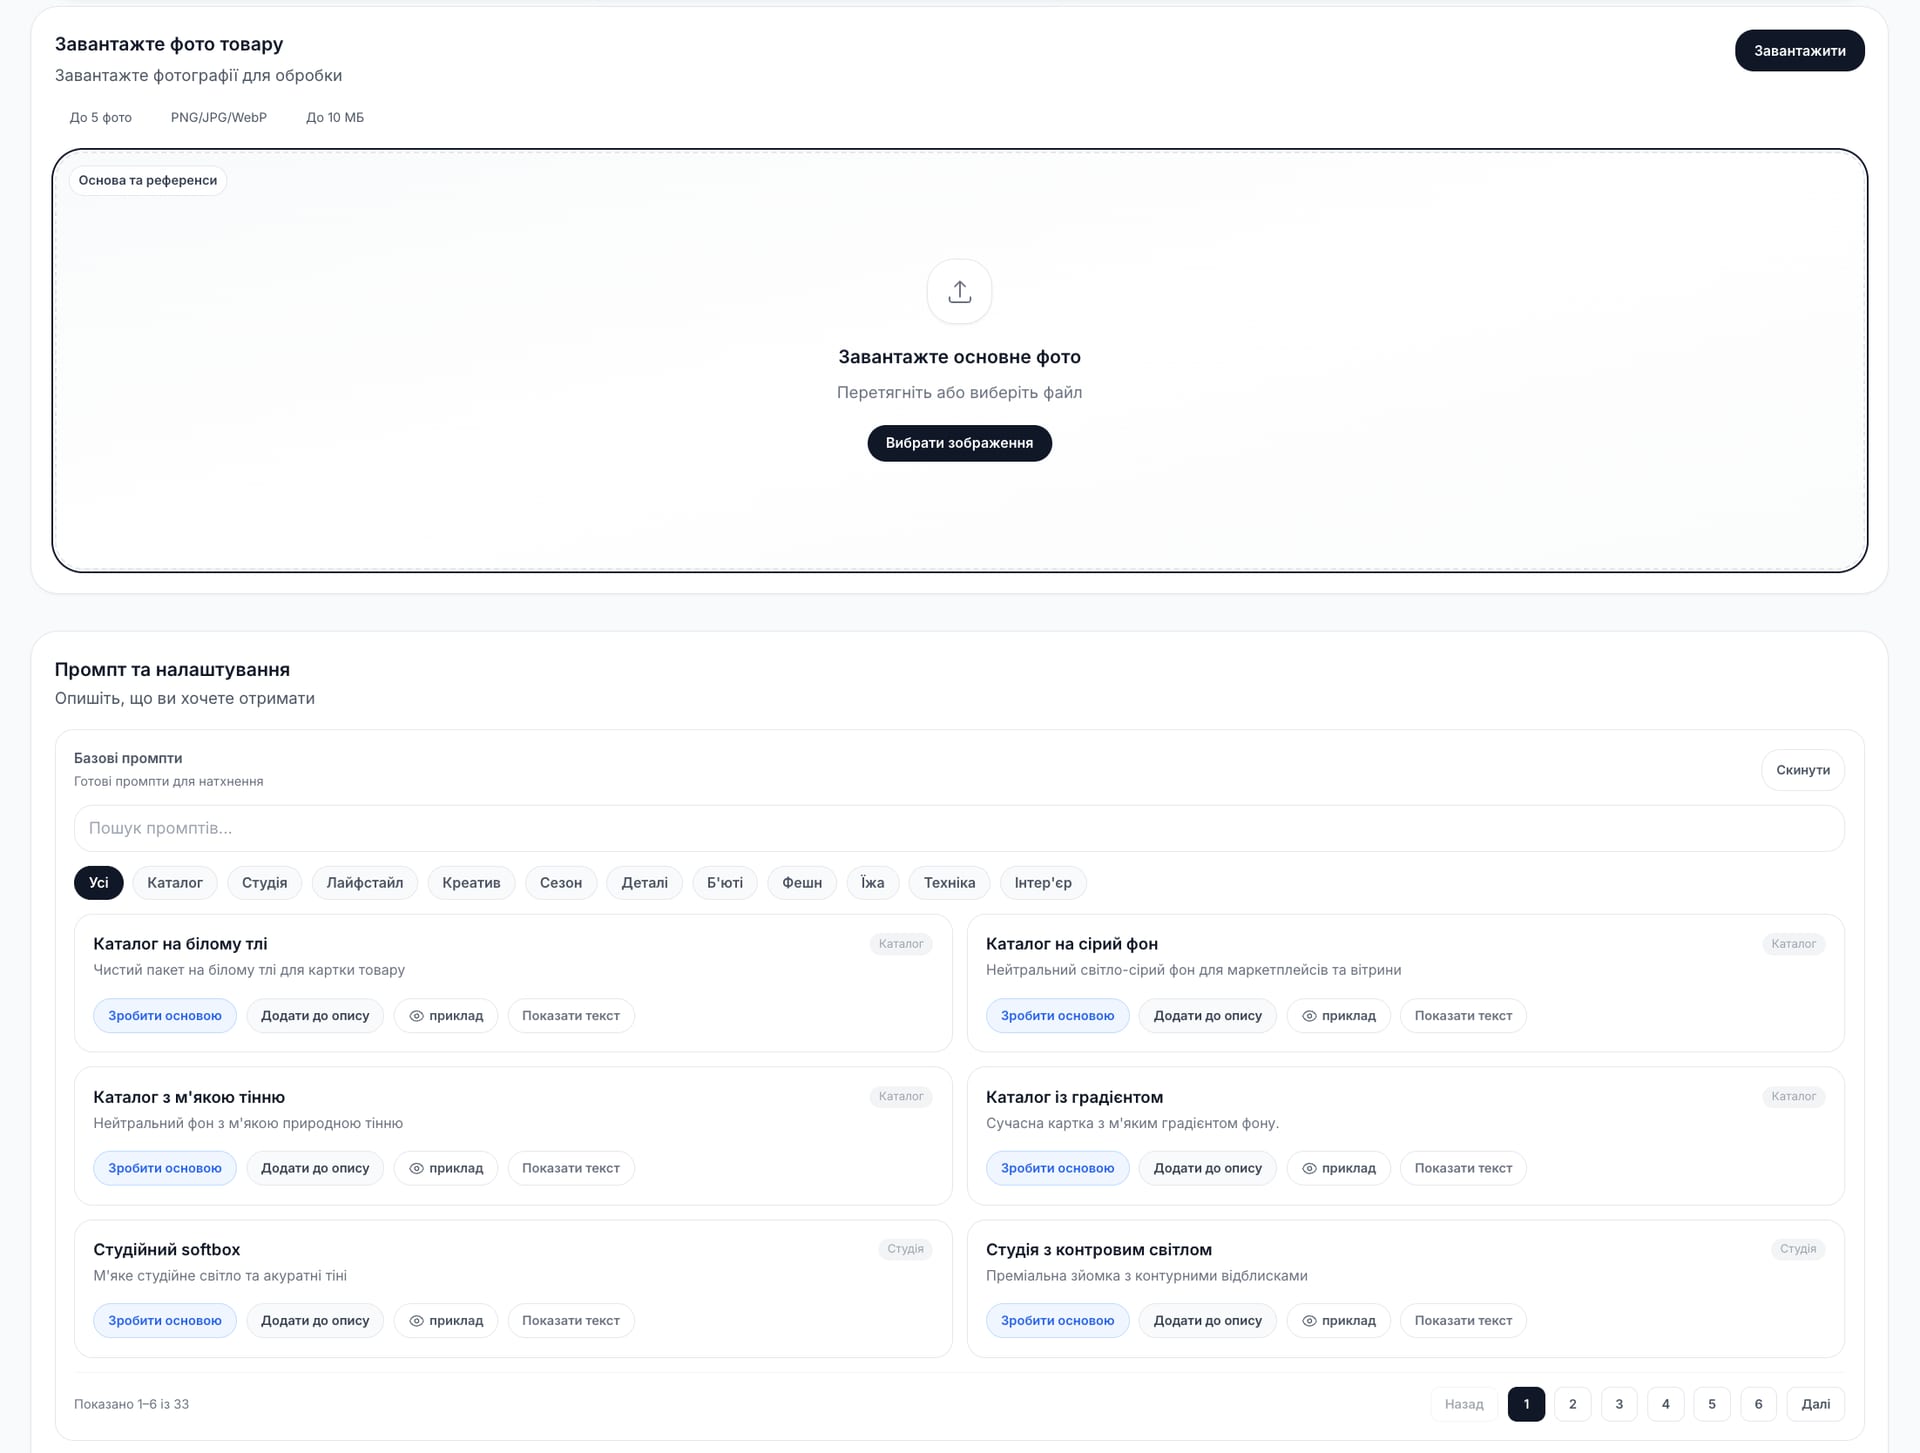
Task: Reset prompts with Скинути button
Action: [x=1802, y=770]
